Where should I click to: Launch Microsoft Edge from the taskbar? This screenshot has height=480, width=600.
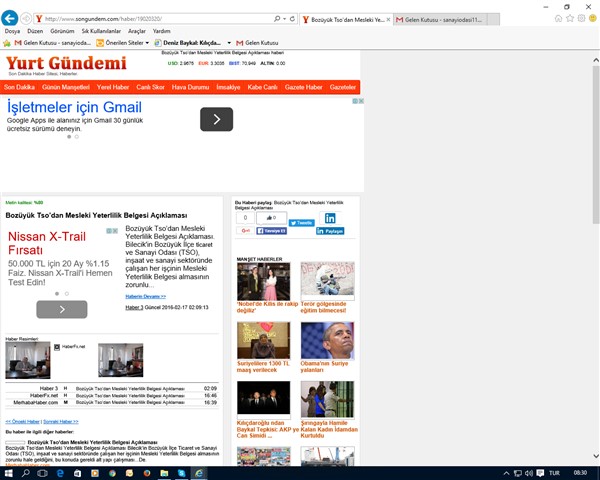pos(60,473)
